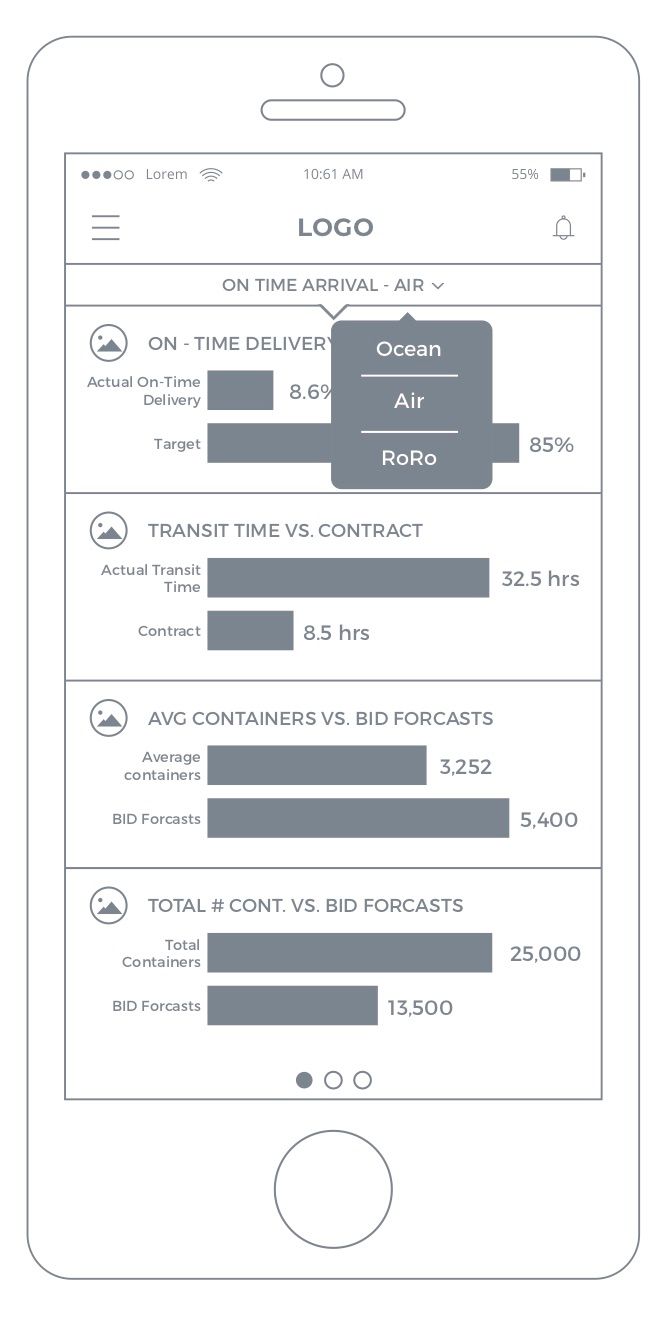Click the Total # Cont. image icon
Image resolution: width=666 pixels, height=1320 pixels.
point(109,905)
